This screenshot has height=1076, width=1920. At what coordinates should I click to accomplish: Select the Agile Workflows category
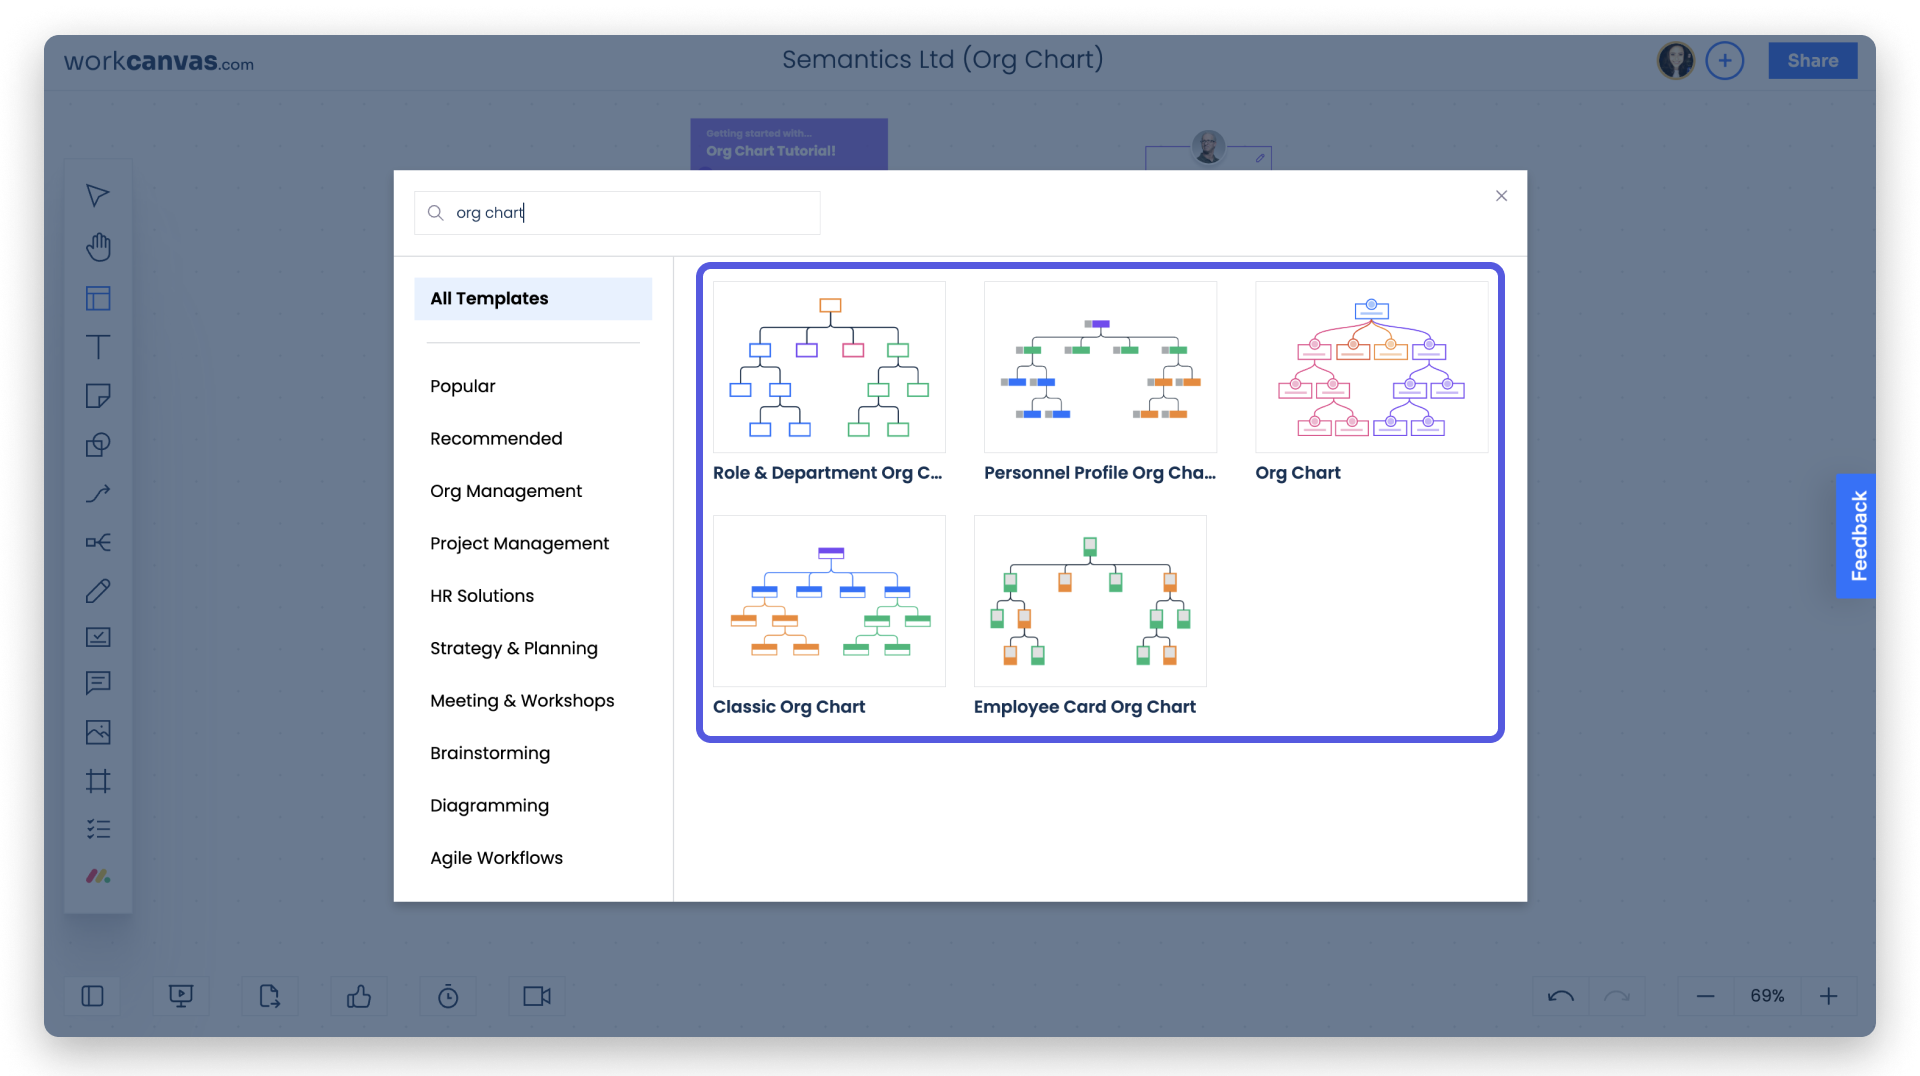pyautogui.click(x=496, y=858)
